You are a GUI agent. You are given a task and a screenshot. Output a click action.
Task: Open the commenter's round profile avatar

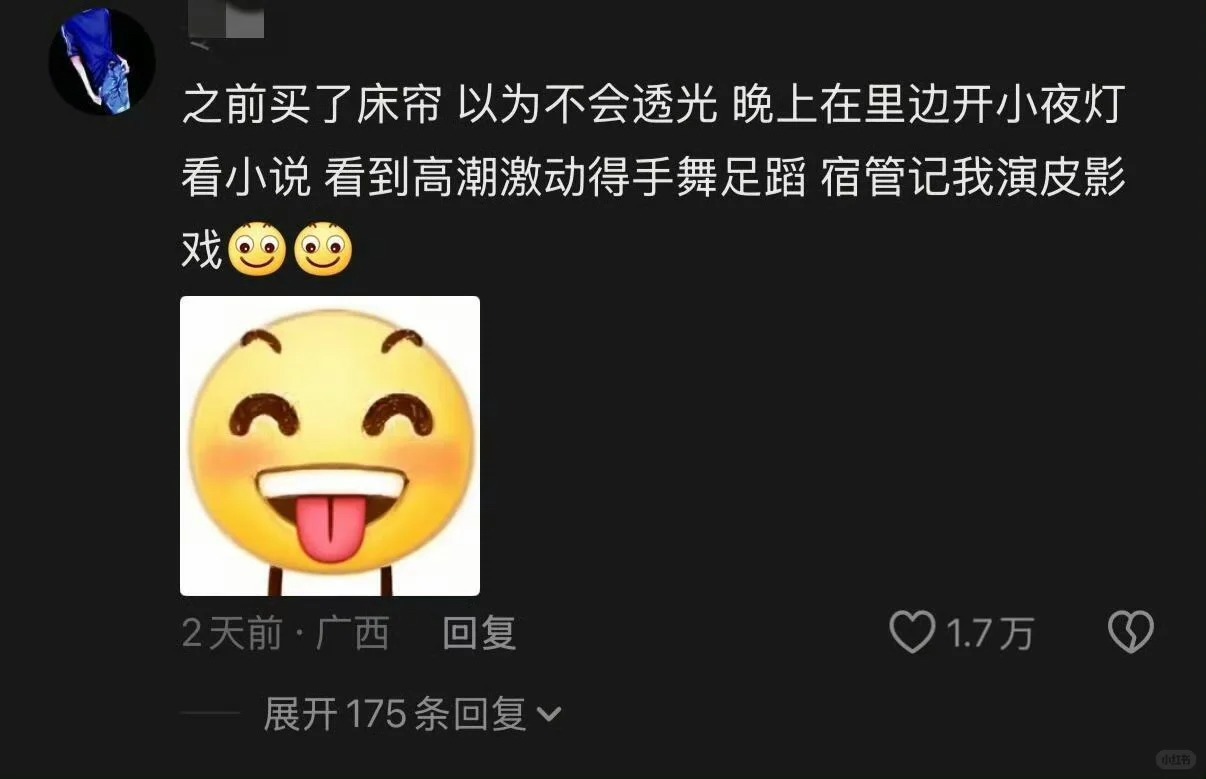[x=102, y=61]
